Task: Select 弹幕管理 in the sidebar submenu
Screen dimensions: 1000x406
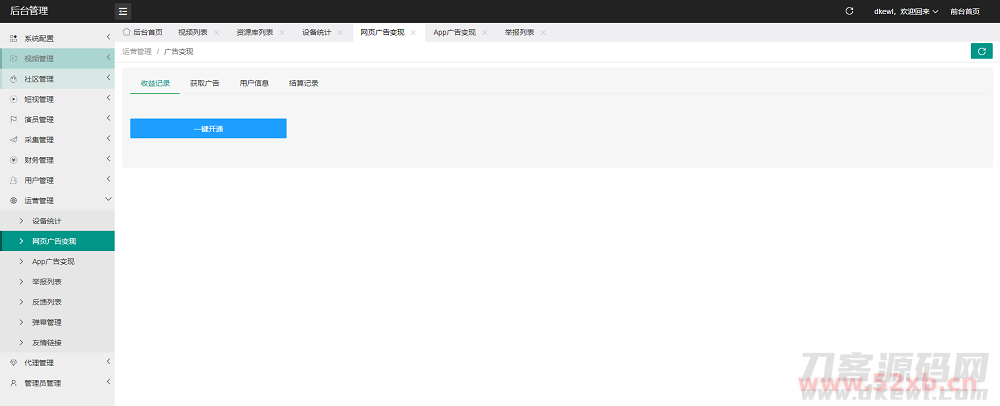Action: (x=47, y=322)
